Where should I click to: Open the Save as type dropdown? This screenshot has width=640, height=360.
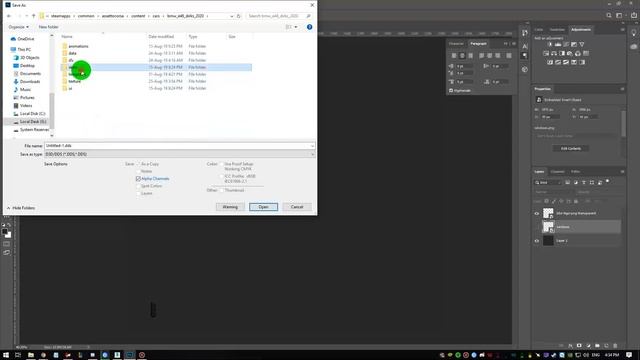[x=180, y=154]
